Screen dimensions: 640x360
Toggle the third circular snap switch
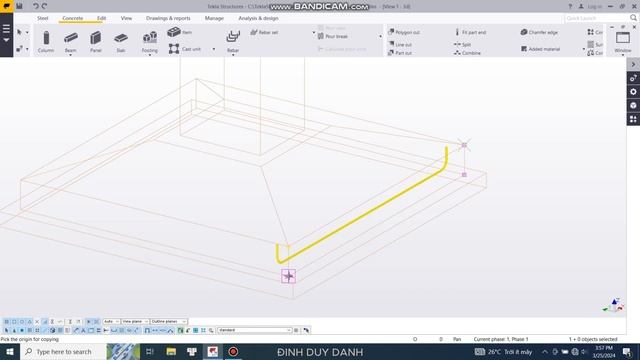[22, 322]
